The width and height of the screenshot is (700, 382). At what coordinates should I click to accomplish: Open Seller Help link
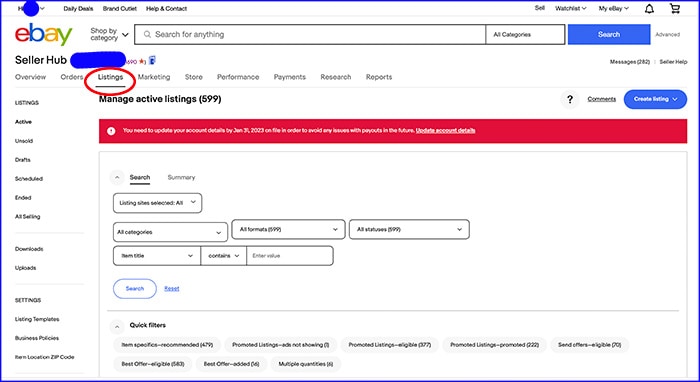[673, 62]
